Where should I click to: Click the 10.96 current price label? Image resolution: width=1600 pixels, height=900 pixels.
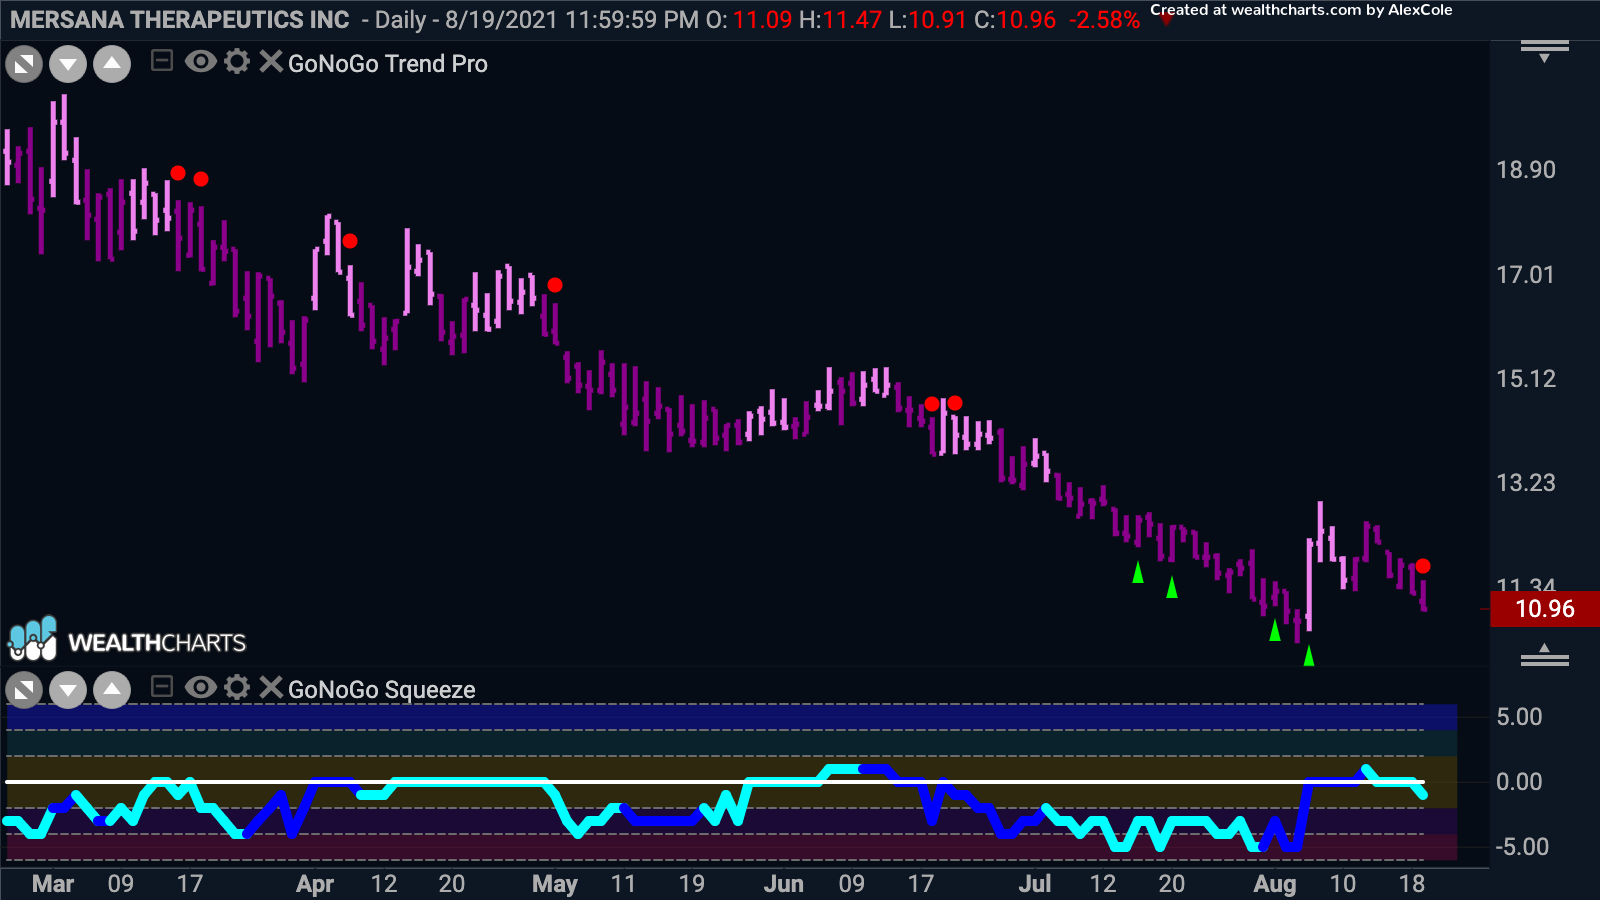pyautogui.click(x=1545, y=609)
